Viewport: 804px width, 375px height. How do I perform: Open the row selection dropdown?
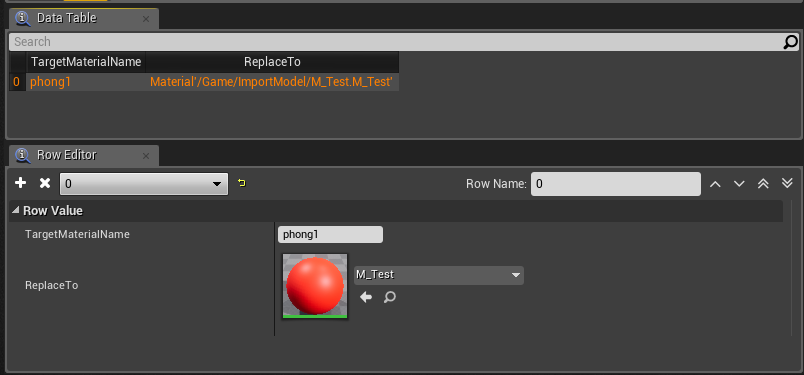tap(144, 184)
